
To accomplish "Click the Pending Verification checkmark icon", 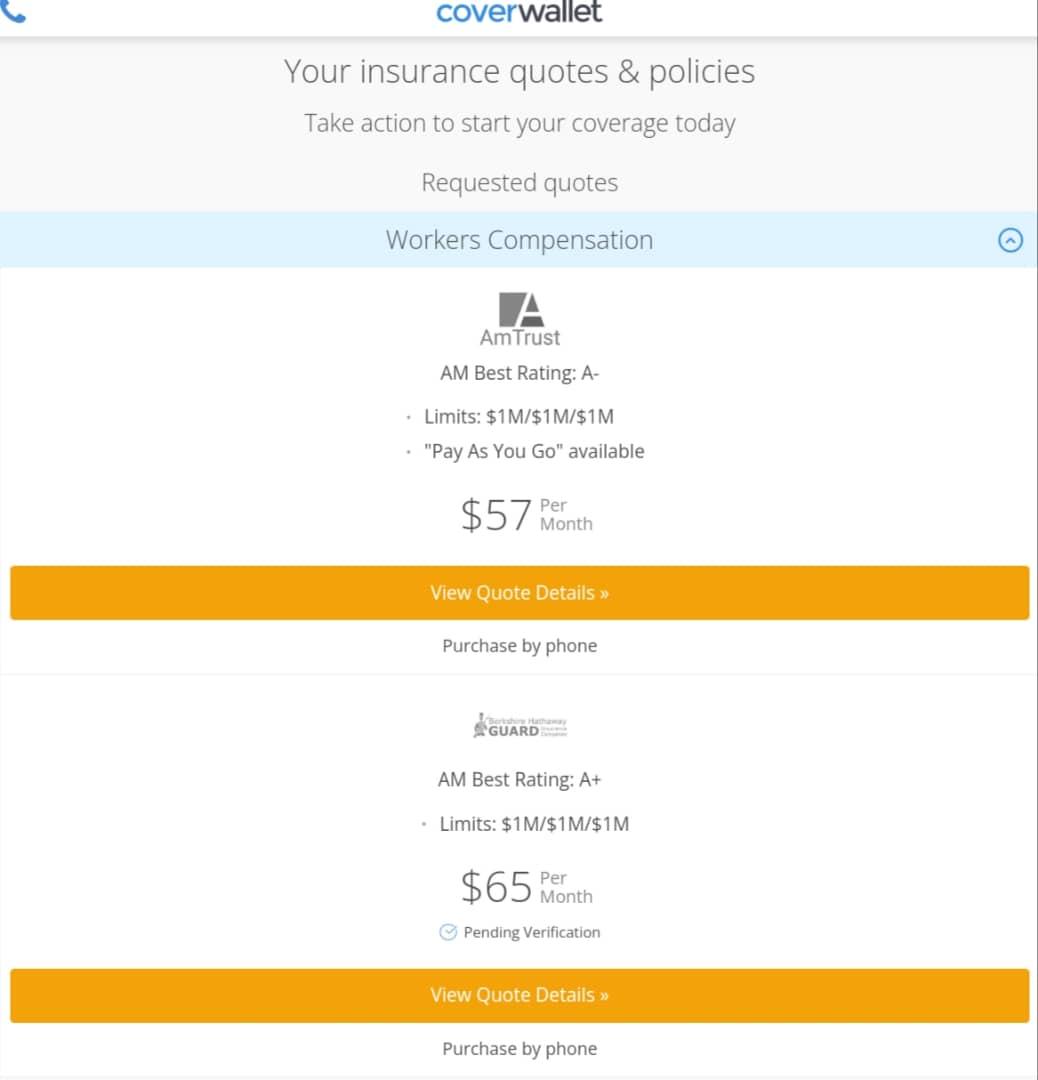I will (x=448, y=932).
